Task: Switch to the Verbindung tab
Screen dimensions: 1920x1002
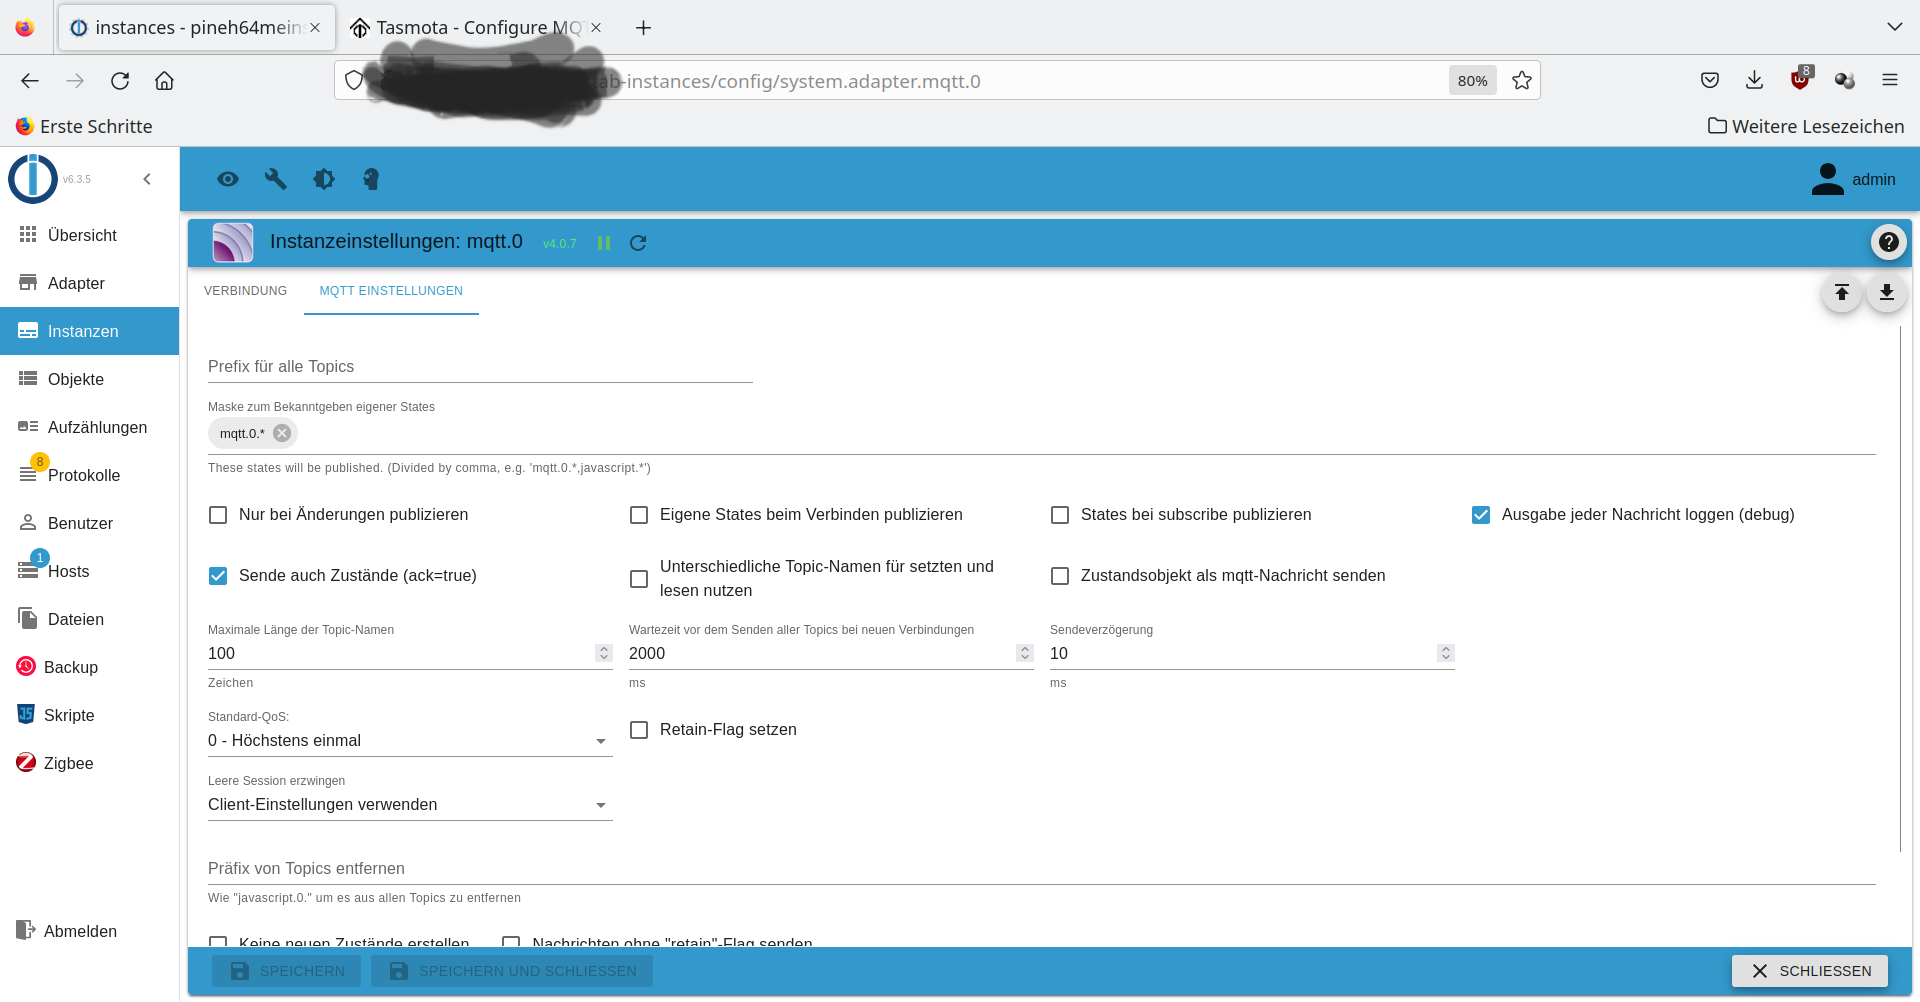Action: coord(245,291)
